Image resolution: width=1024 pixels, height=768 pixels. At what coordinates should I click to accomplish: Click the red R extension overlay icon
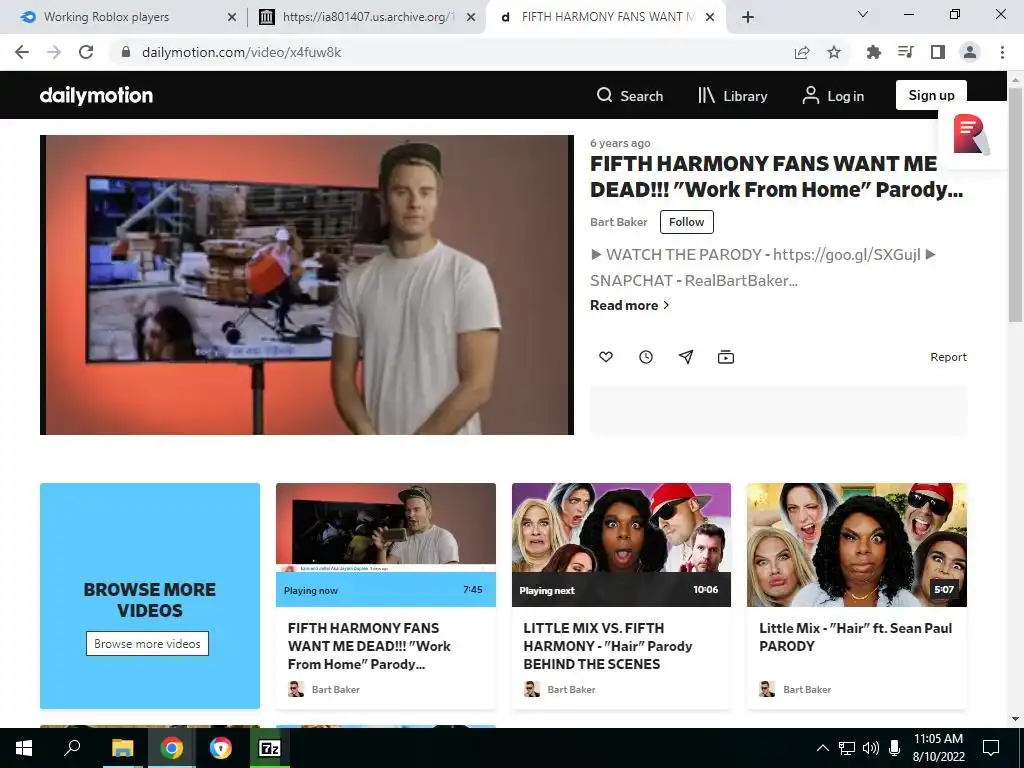click(x=970, y=135)
